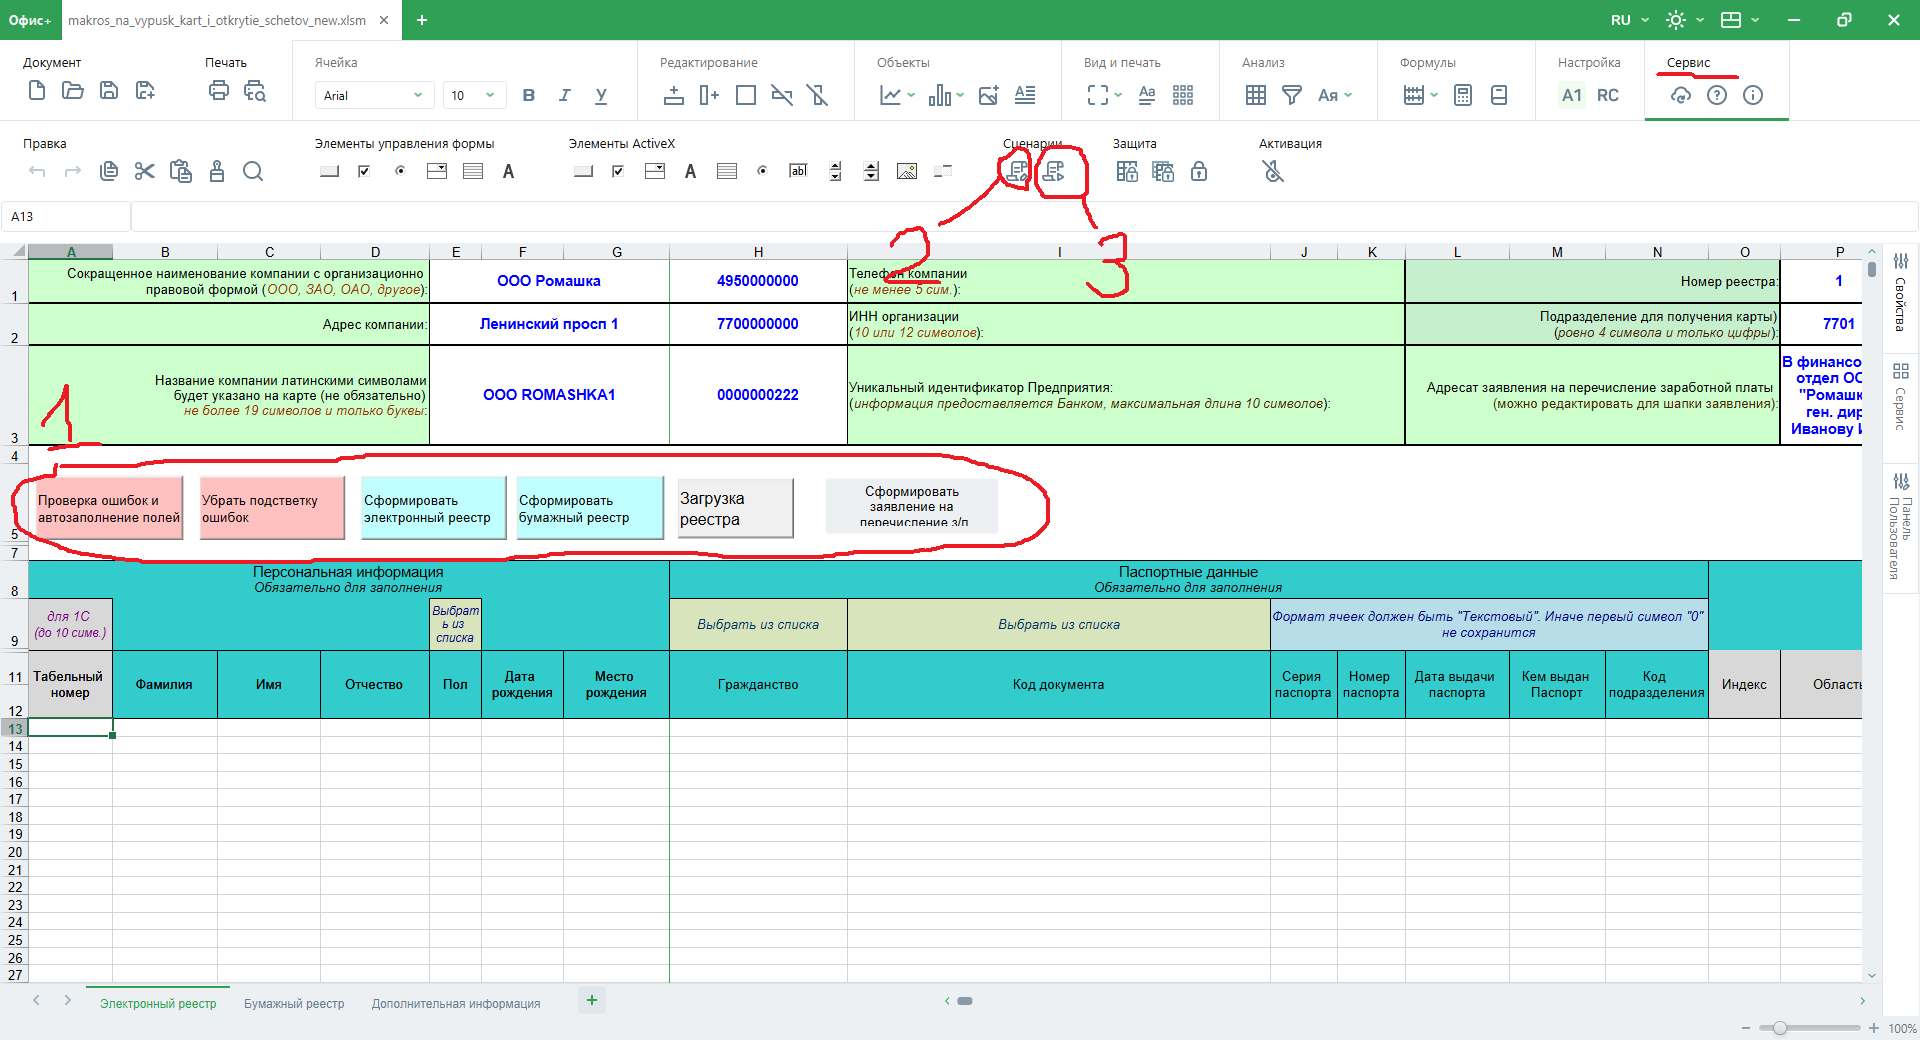Insert form control radio button element
1920x1040 pixels.
click(x=400, y=172)
